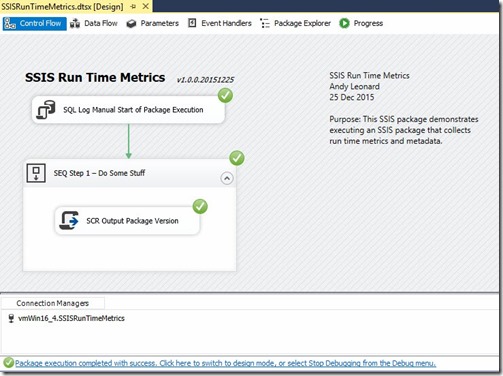This screenshot has width=503, height=376.
Task: Click the Purpose description annotation
Action: click(404, 130)
